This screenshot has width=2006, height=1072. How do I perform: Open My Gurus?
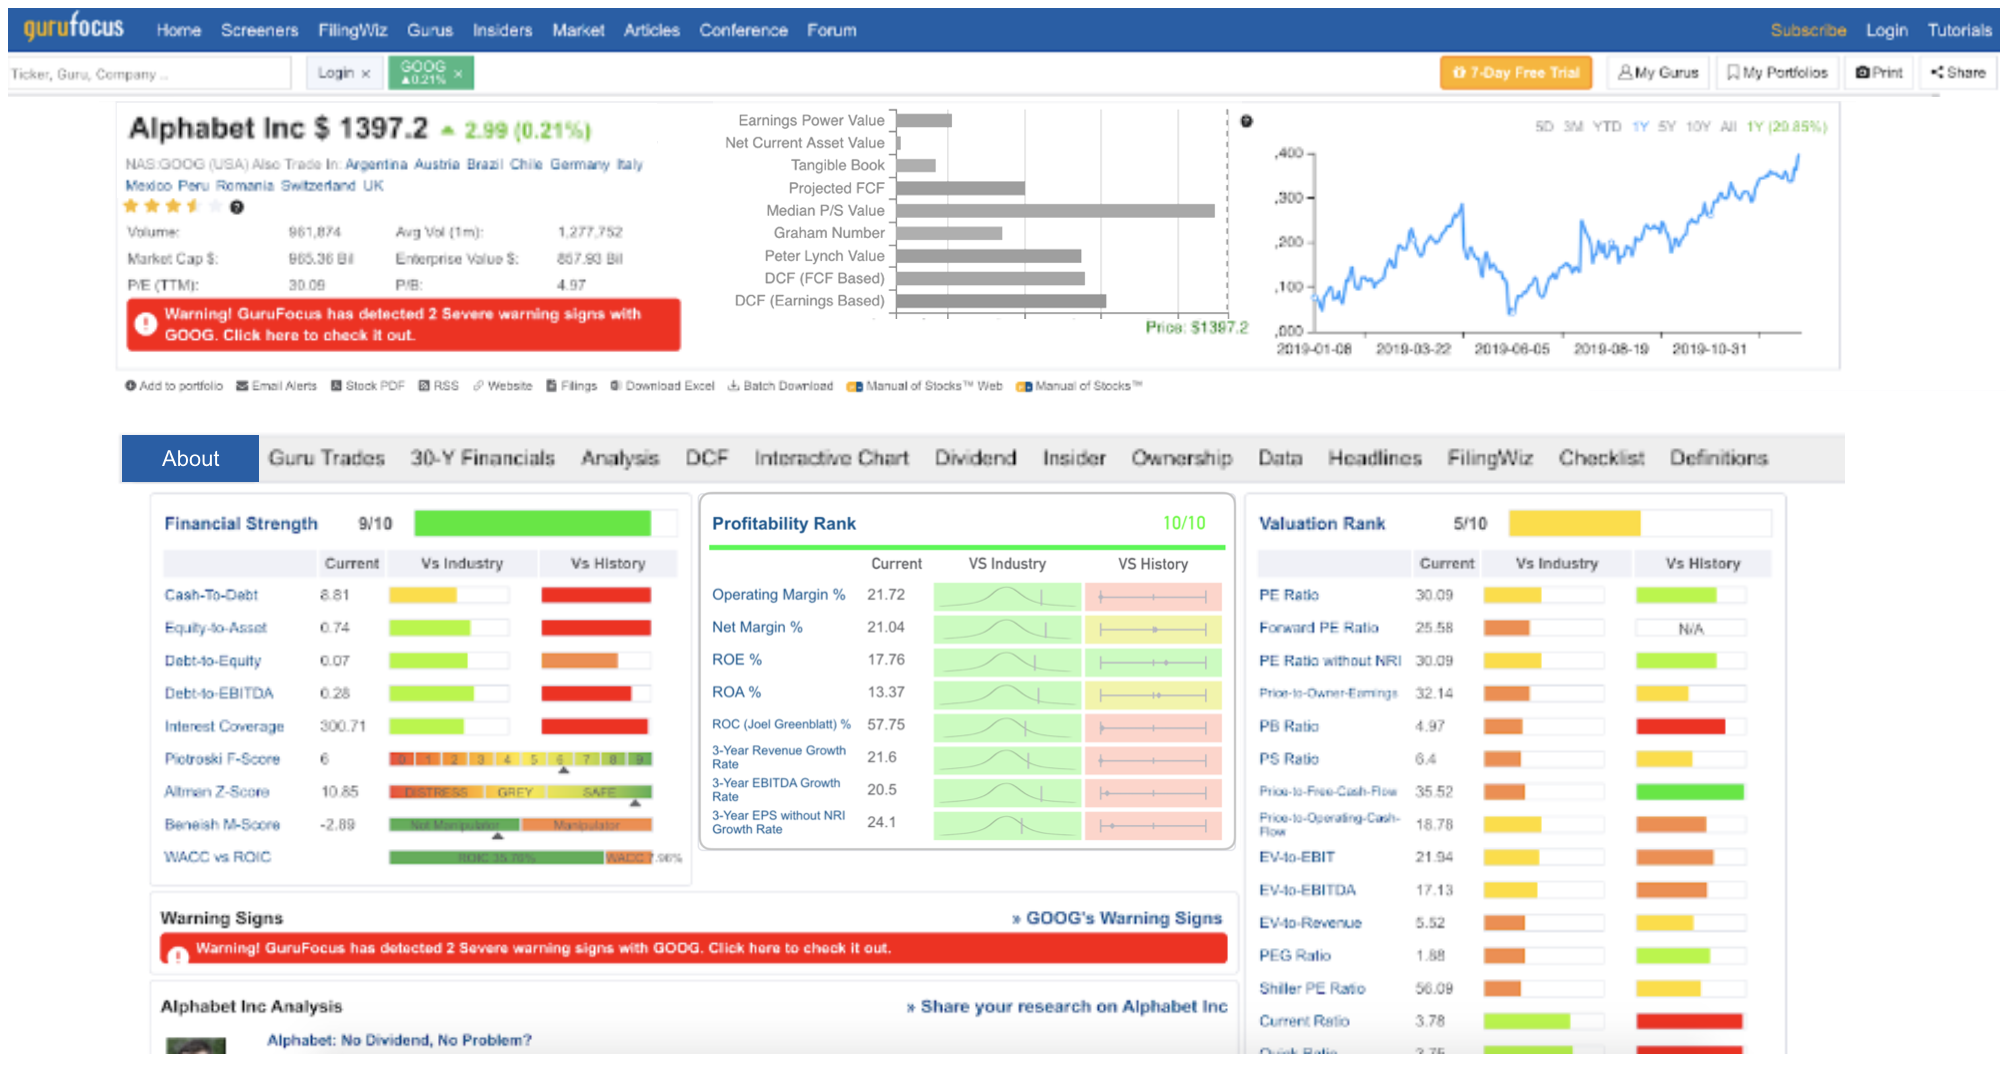1658,73
